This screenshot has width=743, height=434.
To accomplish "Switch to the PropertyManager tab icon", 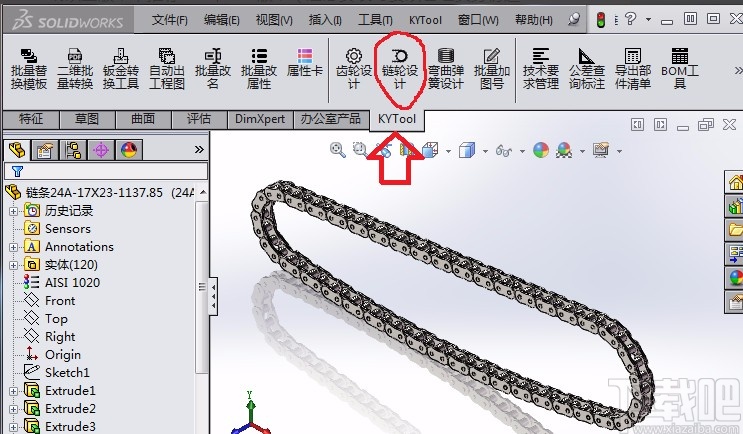I will [x=45, y=151].
